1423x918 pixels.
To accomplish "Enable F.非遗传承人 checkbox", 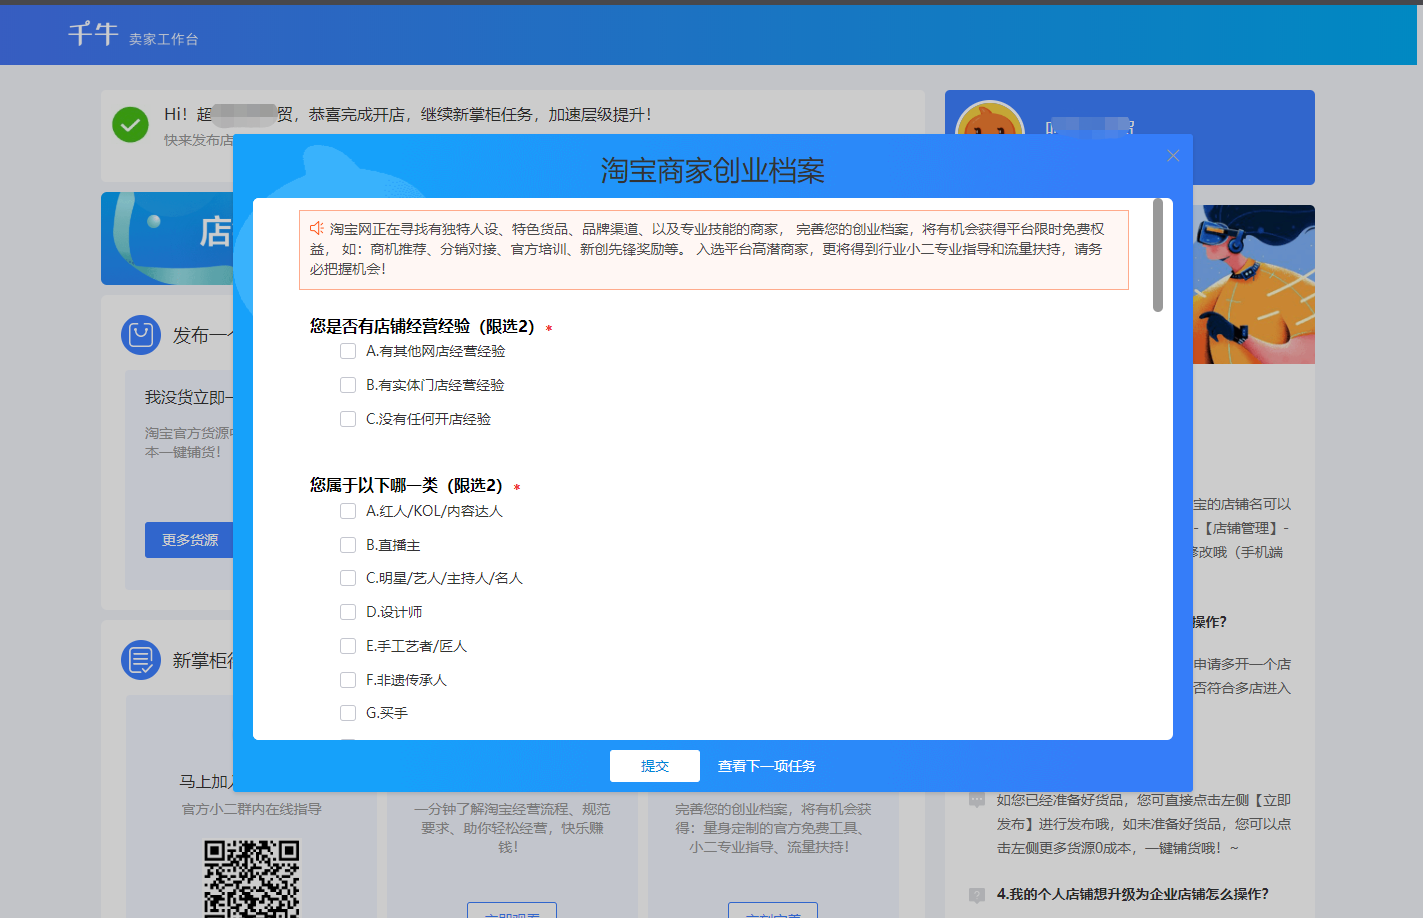I will coord(348,680).
